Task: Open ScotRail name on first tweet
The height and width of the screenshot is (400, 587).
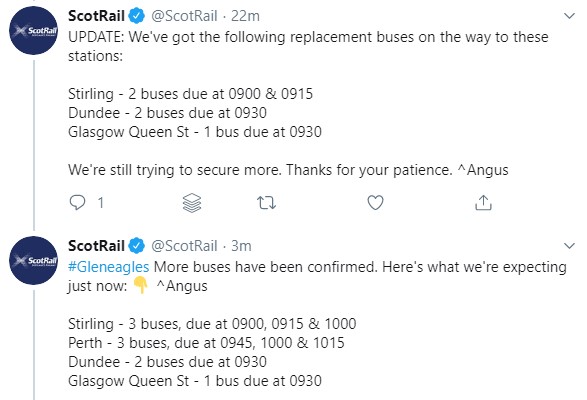Action: (96, 16)
